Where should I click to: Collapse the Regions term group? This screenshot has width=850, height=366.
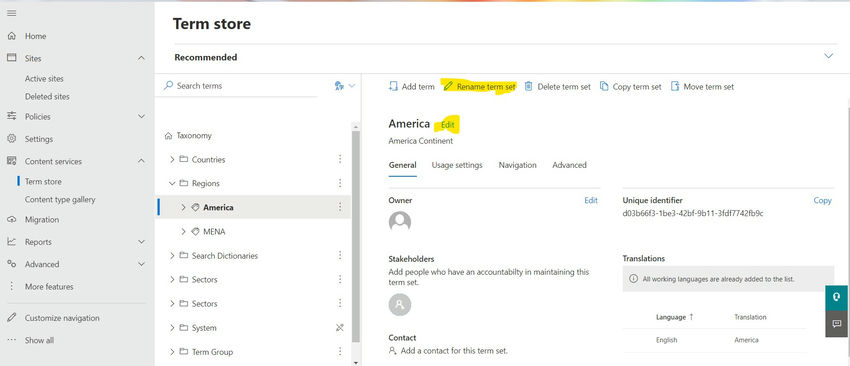172,183
